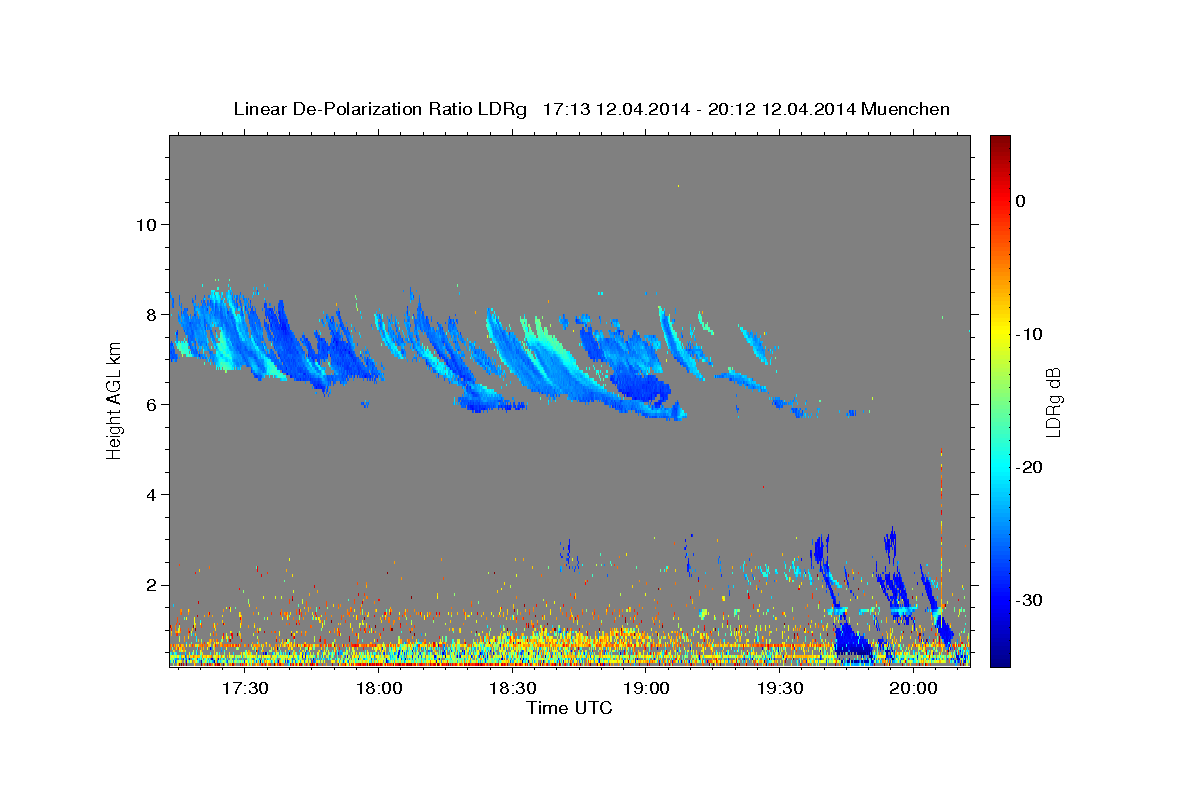Click the "Muenchen" location label in title

click(x=904, y=109)
